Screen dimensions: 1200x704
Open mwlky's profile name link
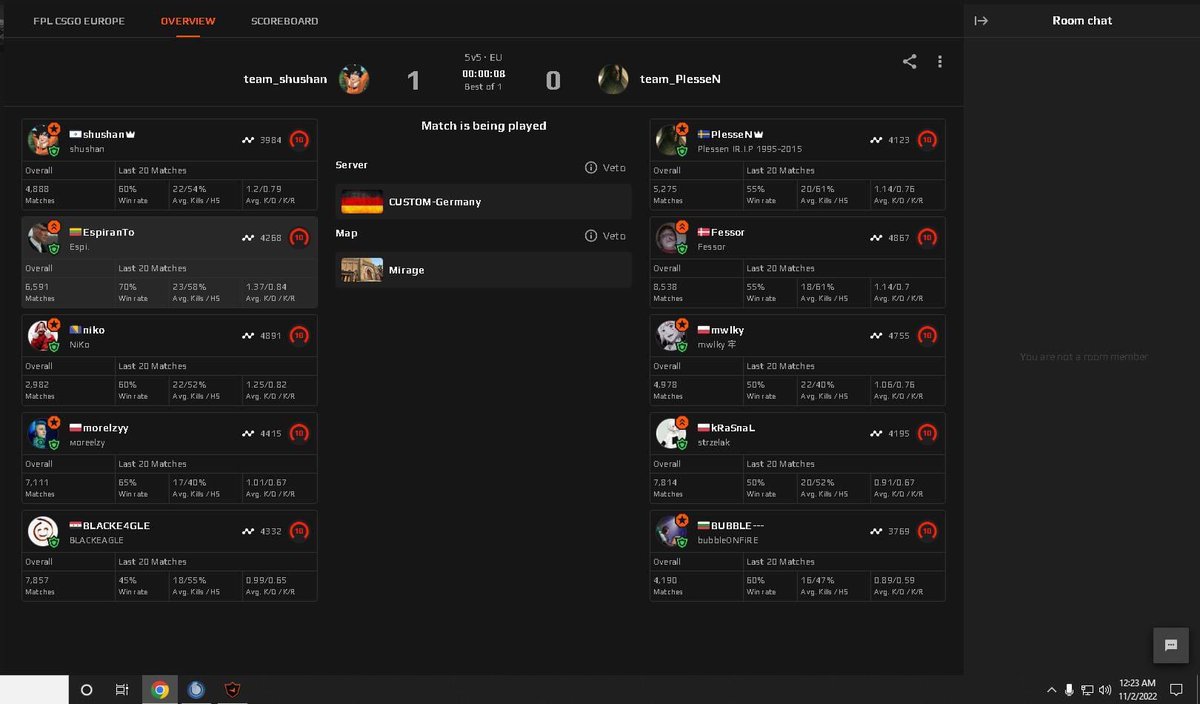(728, 330)
